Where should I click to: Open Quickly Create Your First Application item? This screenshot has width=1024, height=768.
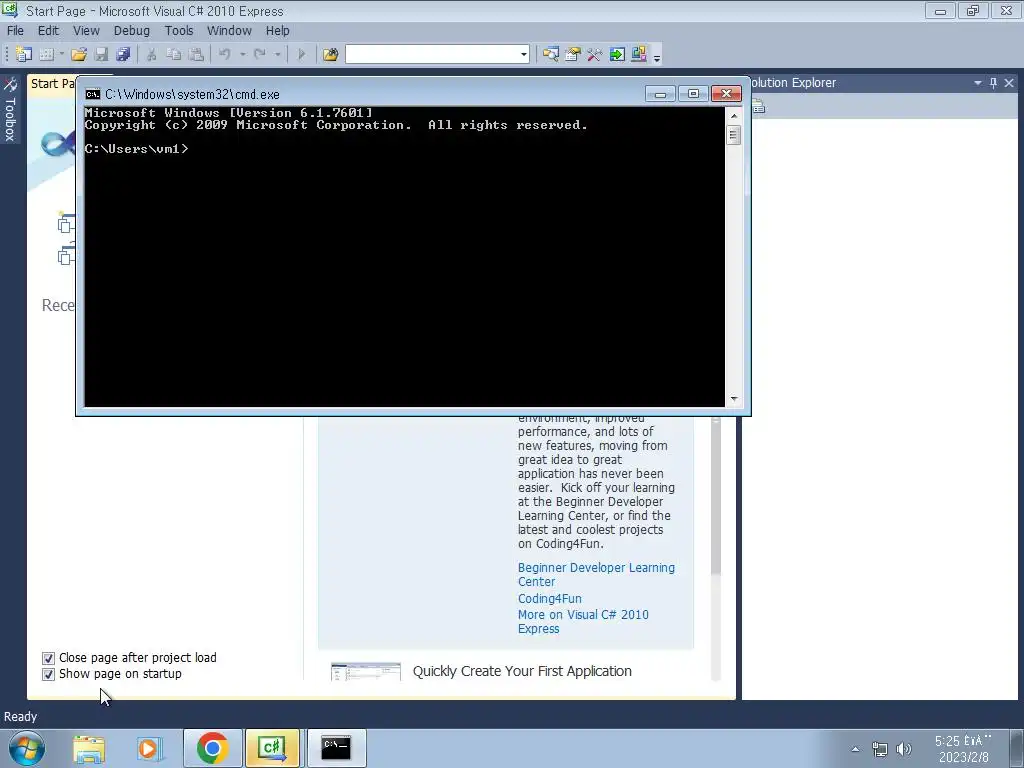click(522, 671)
